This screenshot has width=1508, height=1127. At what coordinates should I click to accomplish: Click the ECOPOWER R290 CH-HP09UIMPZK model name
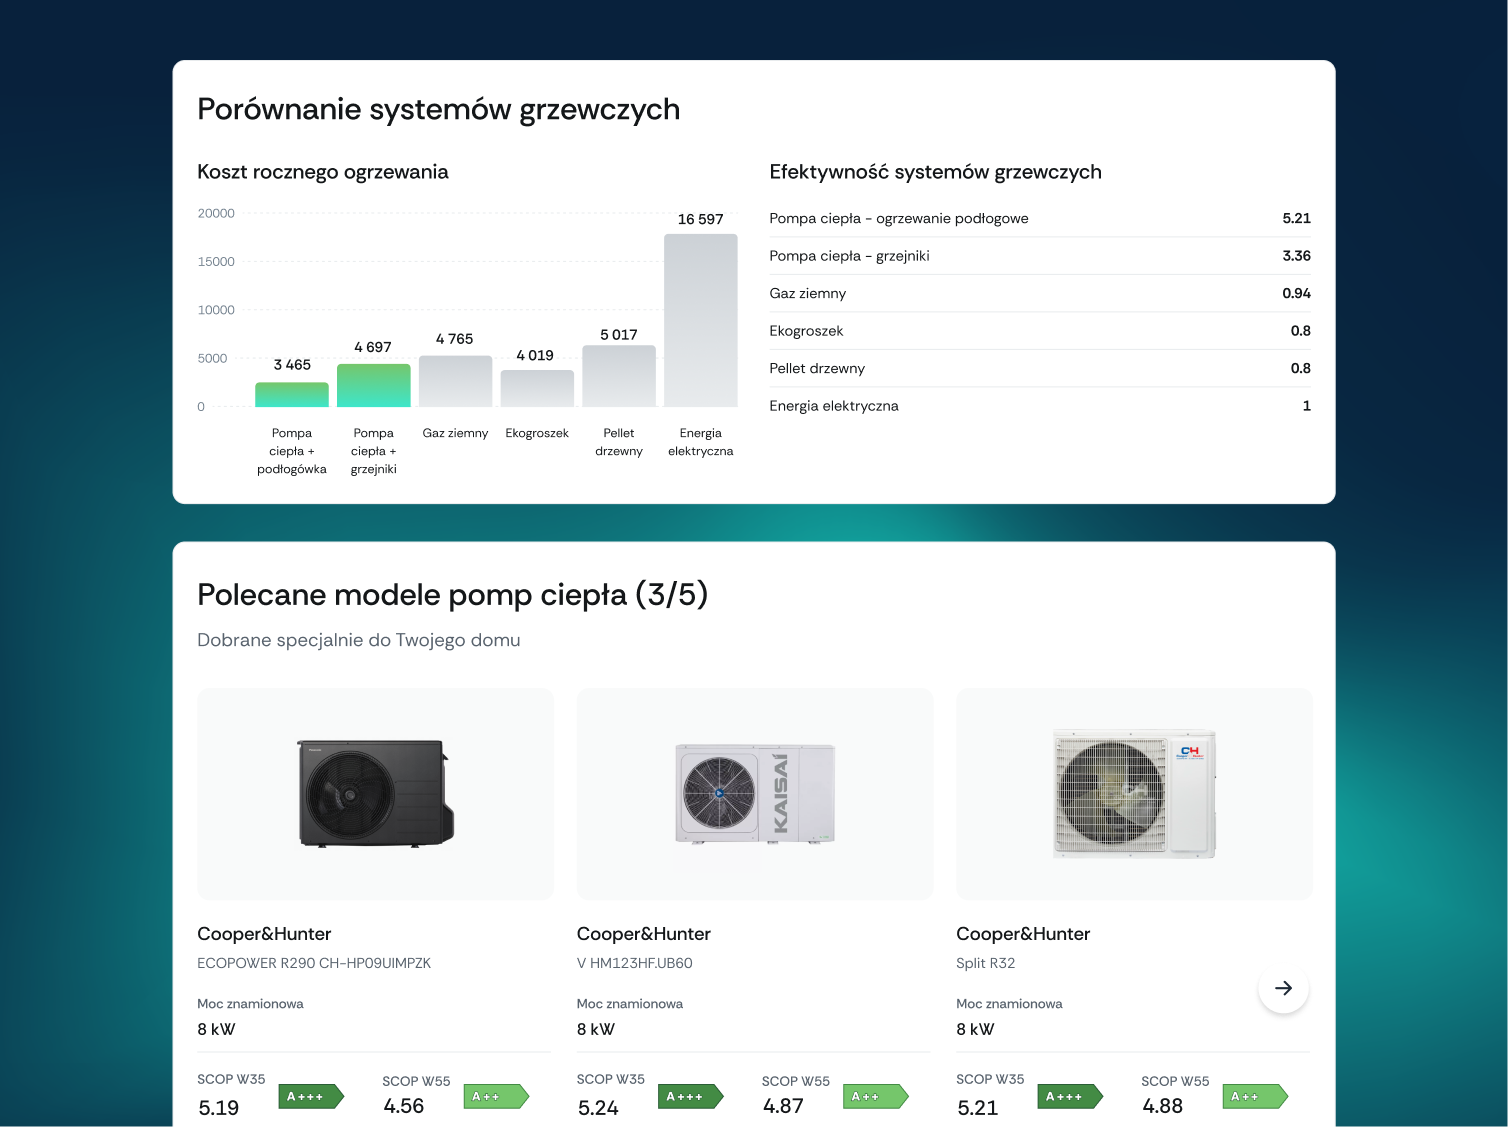[314, 963]
